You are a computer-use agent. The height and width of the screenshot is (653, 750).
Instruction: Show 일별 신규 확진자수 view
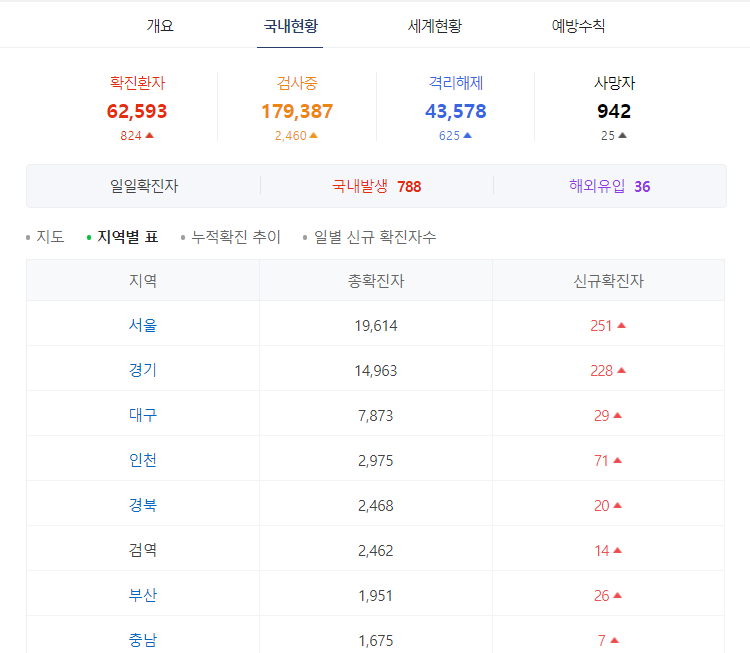(x=375, y=237)
